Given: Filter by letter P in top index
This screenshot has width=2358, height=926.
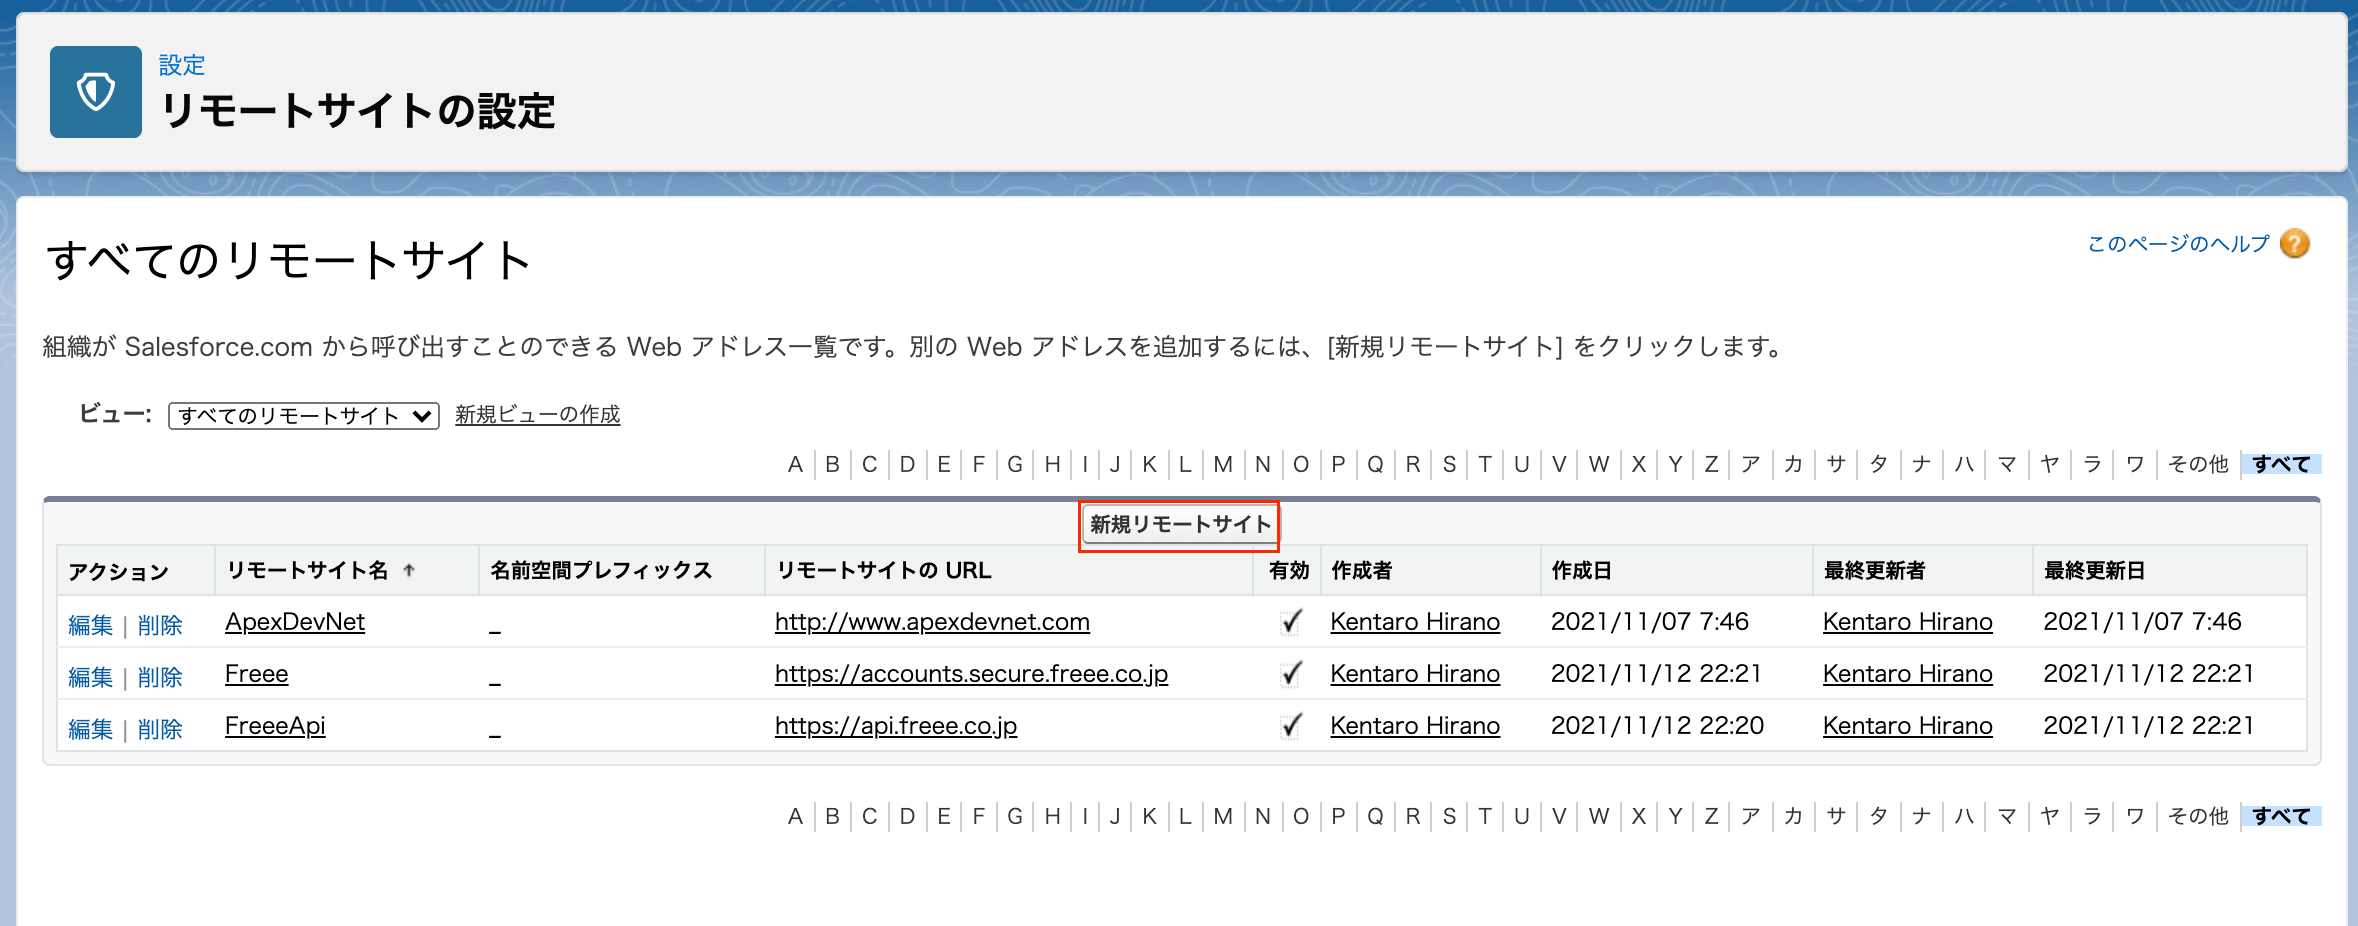Looking at the screenshot, I should point(1338,464).
